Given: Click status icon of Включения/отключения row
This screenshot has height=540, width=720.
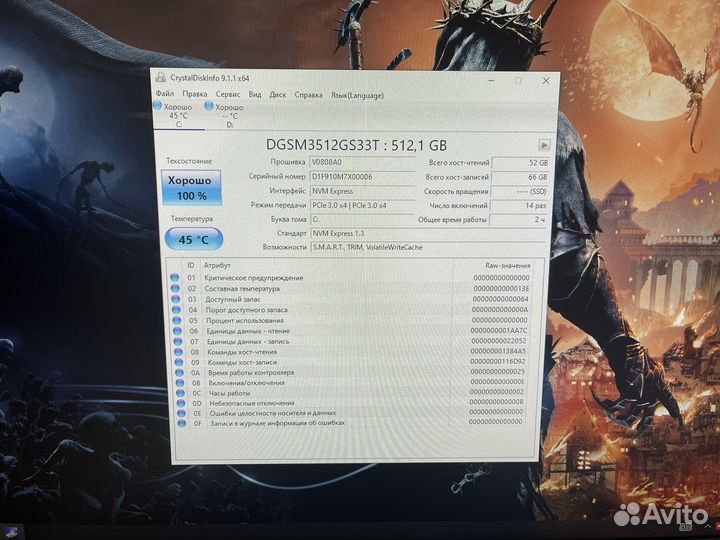Looking at the screenshot, I should point(180,383).
